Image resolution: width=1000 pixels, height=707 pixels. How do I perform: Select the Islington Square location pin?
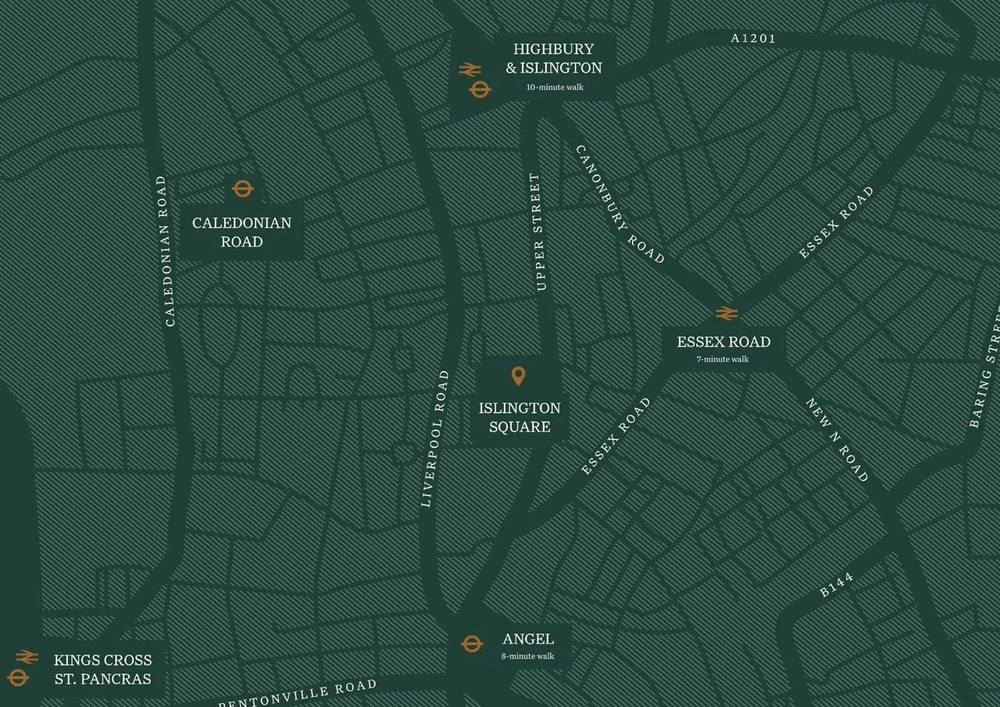point(519,377)
